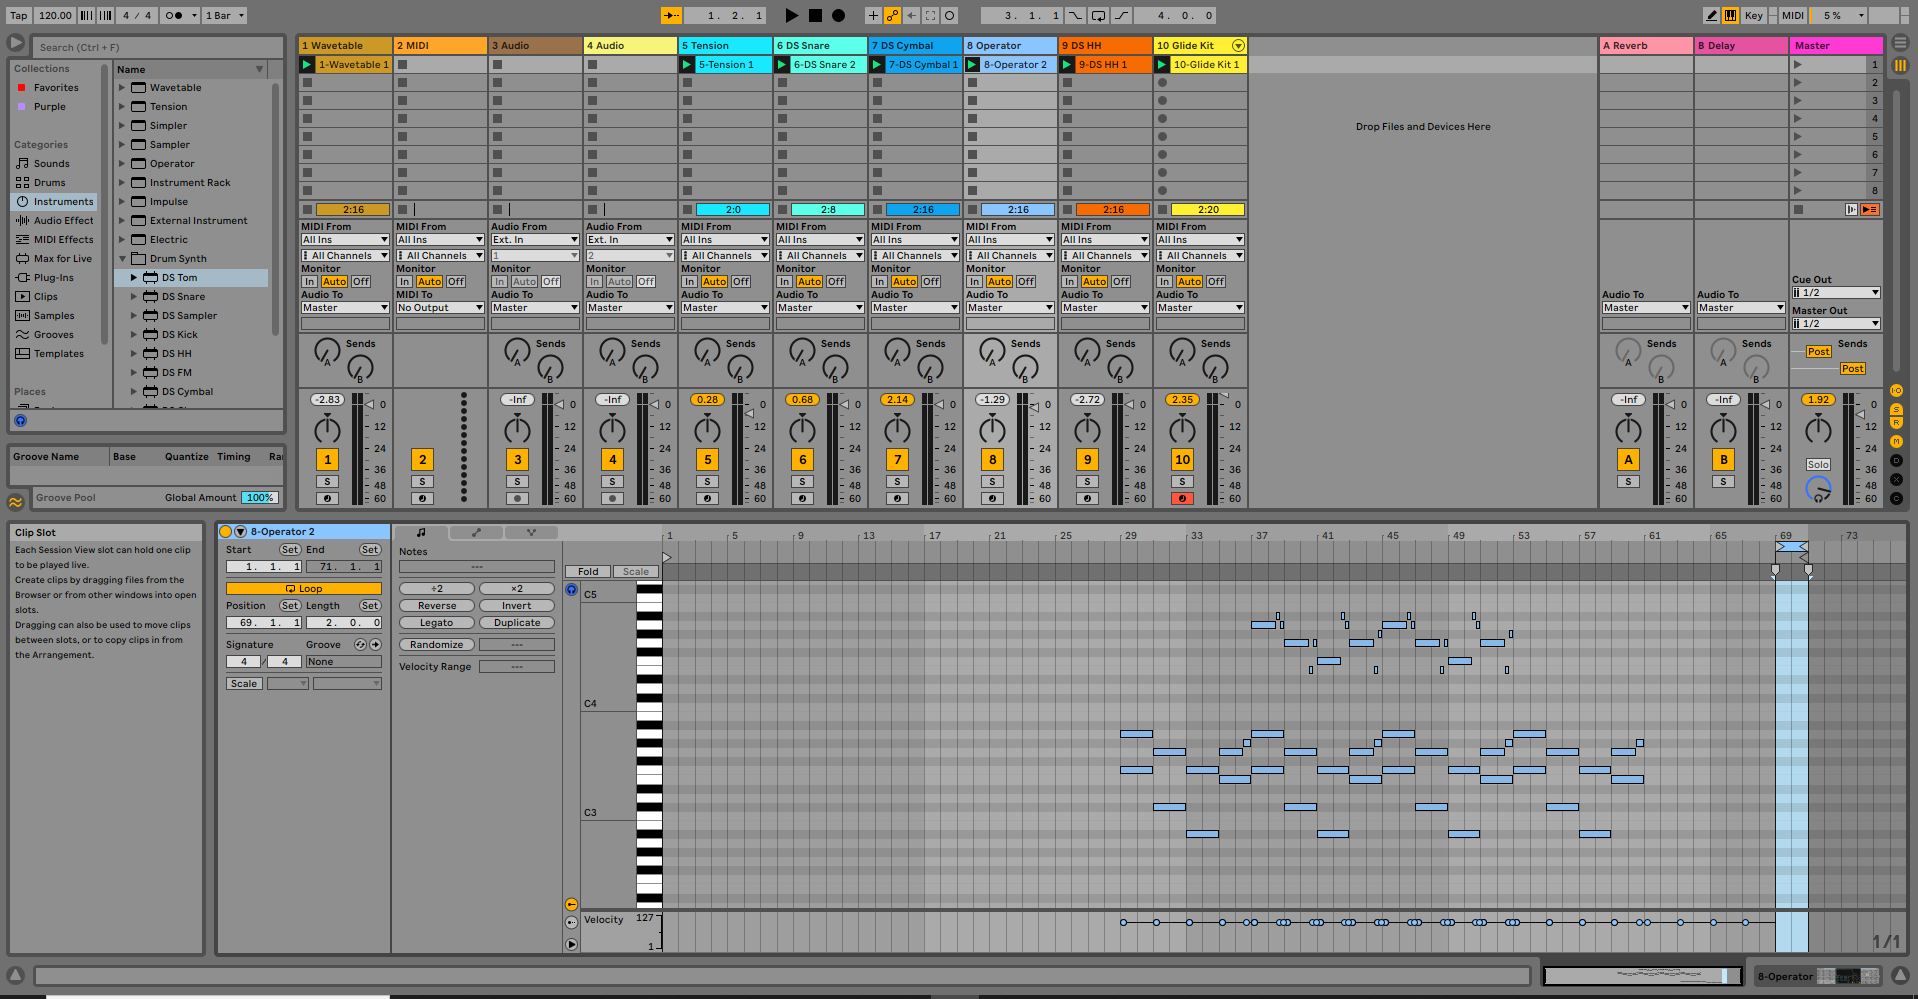Image resolution: width=1918 pixels, height=999 pixels.
Task: Set track 1 Wavetable monitor to In
Action: click(x=310, y=282)
